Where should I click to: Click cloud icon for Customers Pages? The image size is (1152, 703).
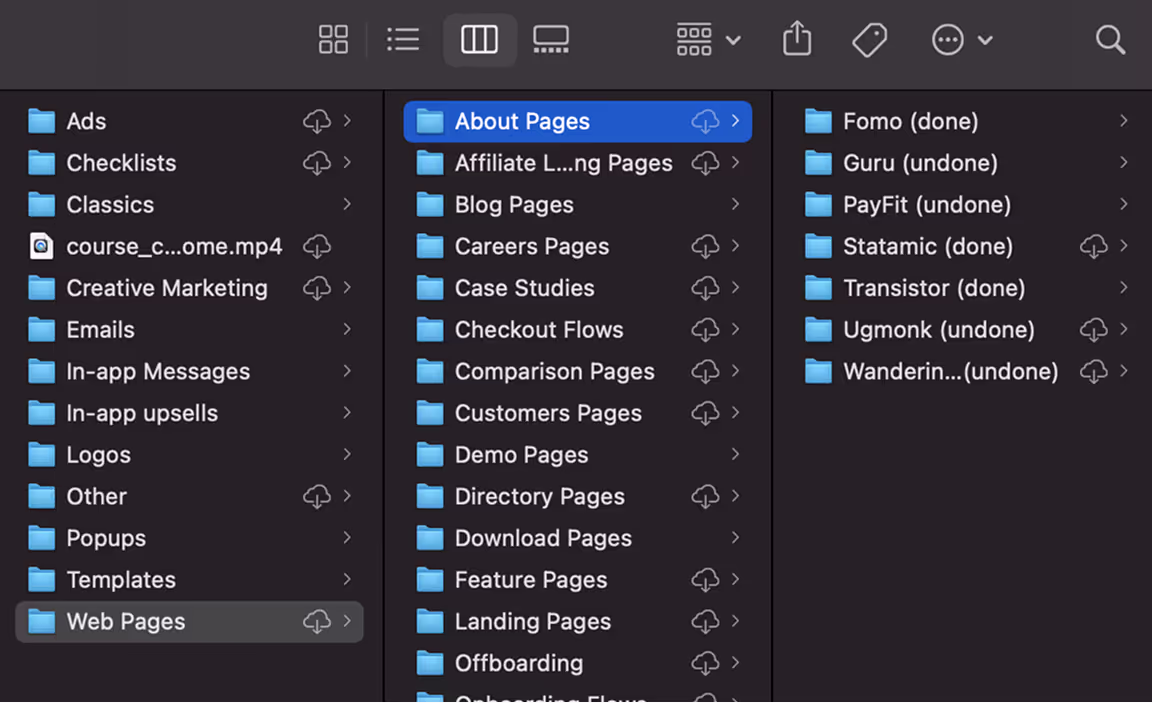[705, 414]
